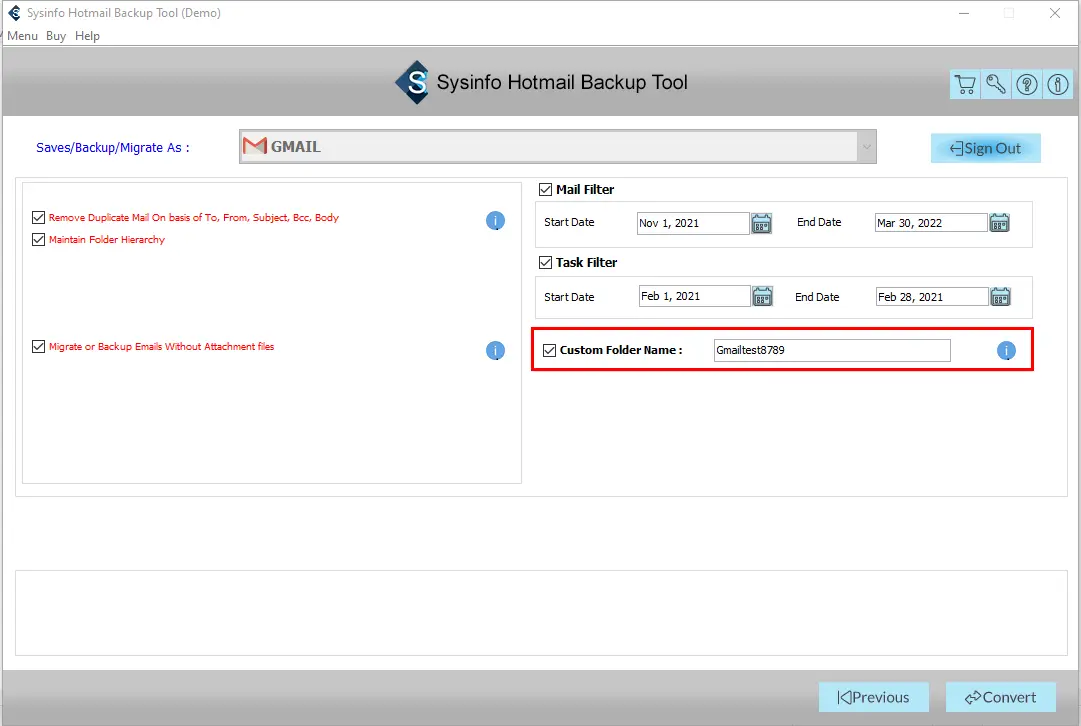Image resolution: width=1081 pixels, height=726 pixels.
Task: Uncheck the Custom Folder Name option
Action: point(549,351)
